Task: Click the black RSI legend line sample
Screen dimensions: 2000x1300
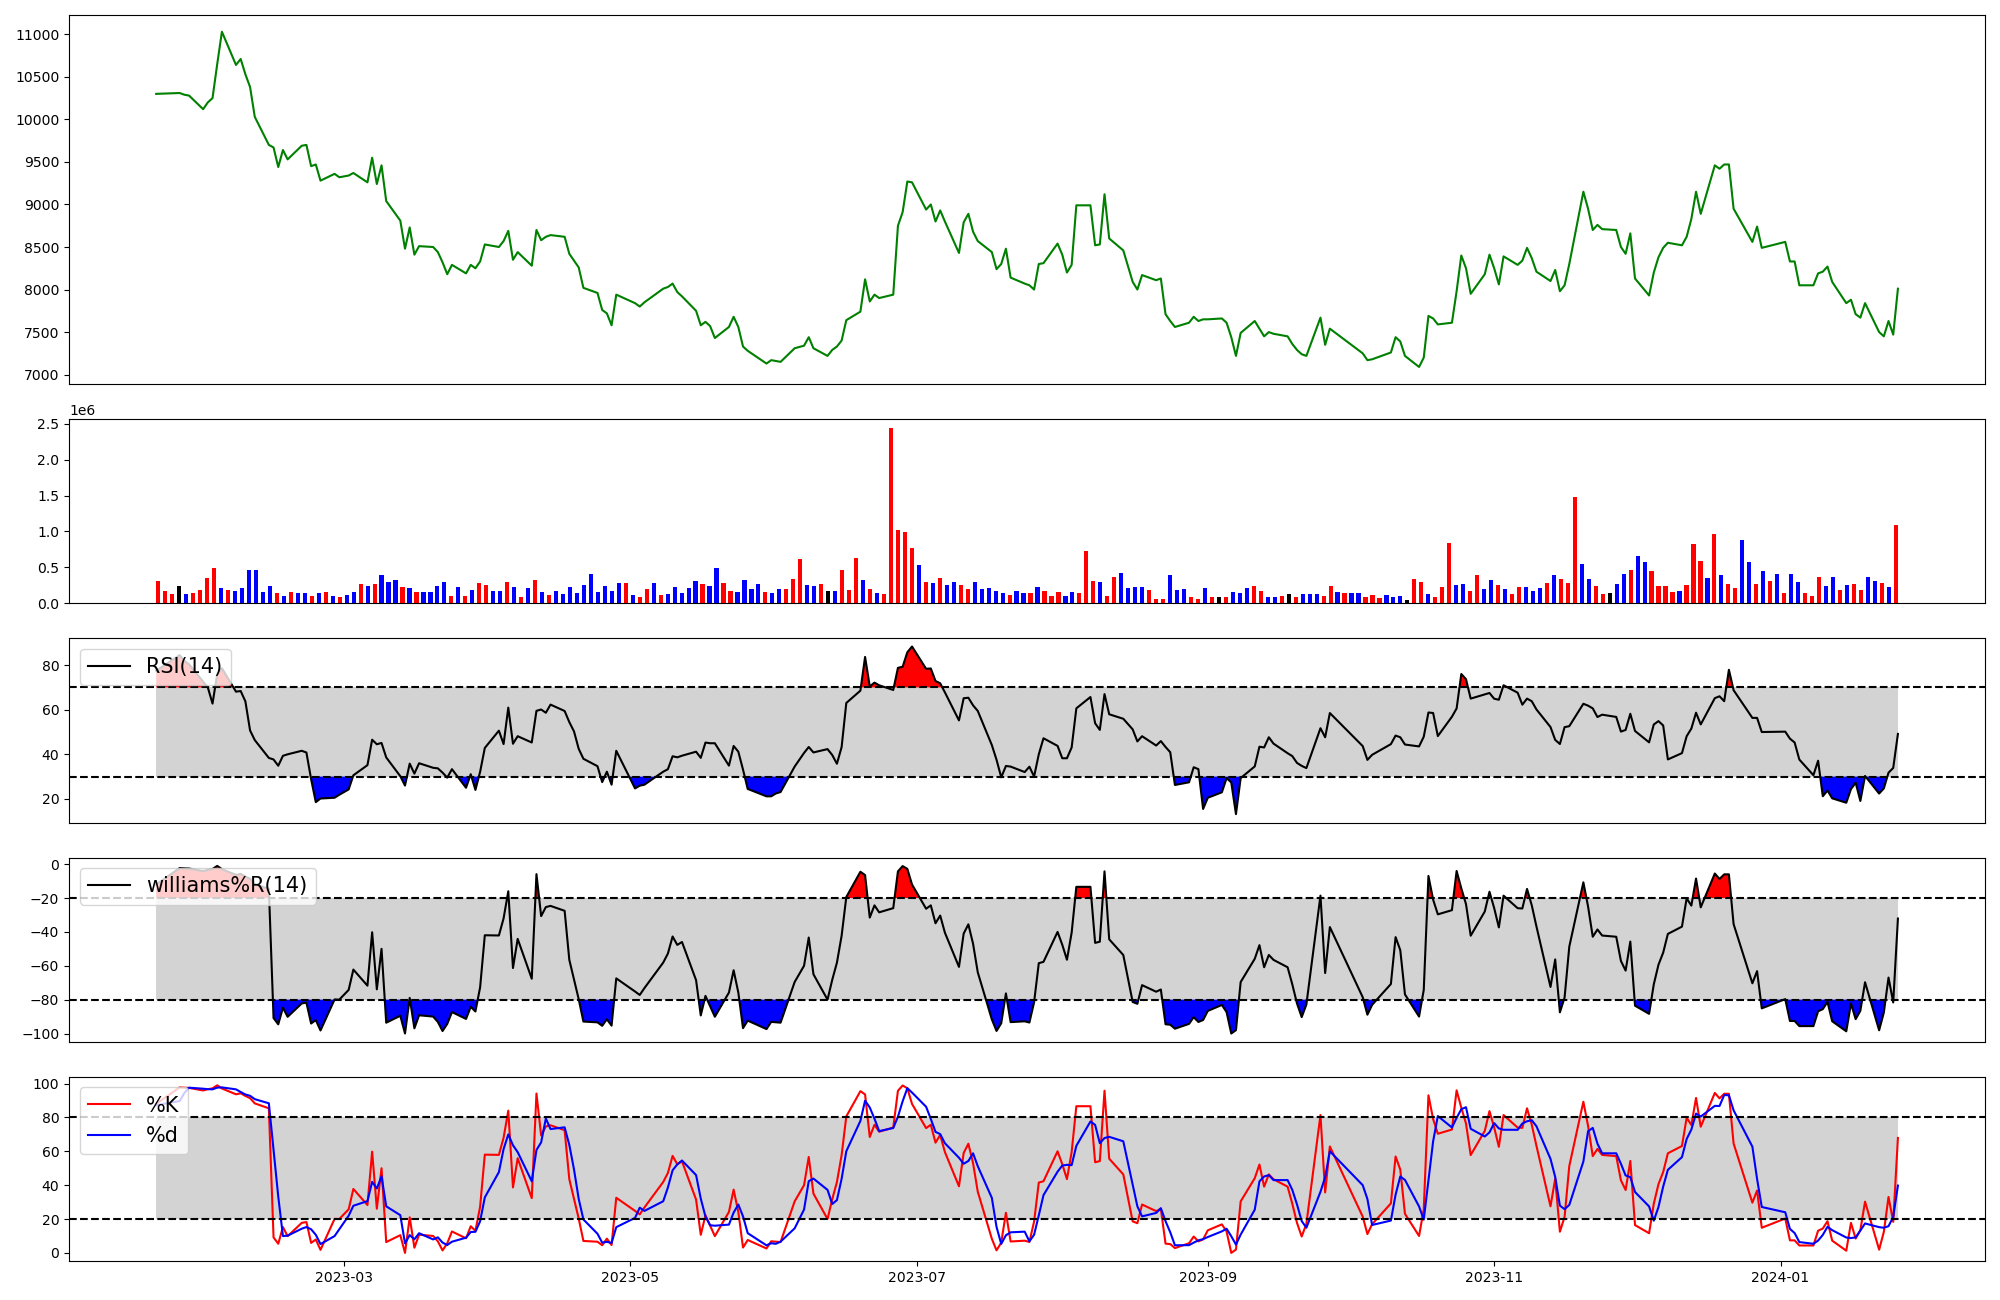Action: click(x=110, y=667)
